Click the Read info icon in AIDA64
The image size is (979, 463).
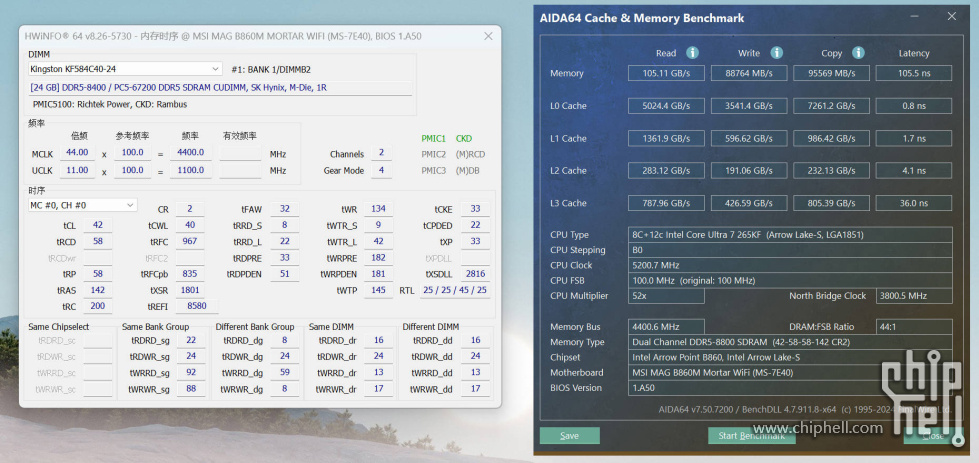692,53
